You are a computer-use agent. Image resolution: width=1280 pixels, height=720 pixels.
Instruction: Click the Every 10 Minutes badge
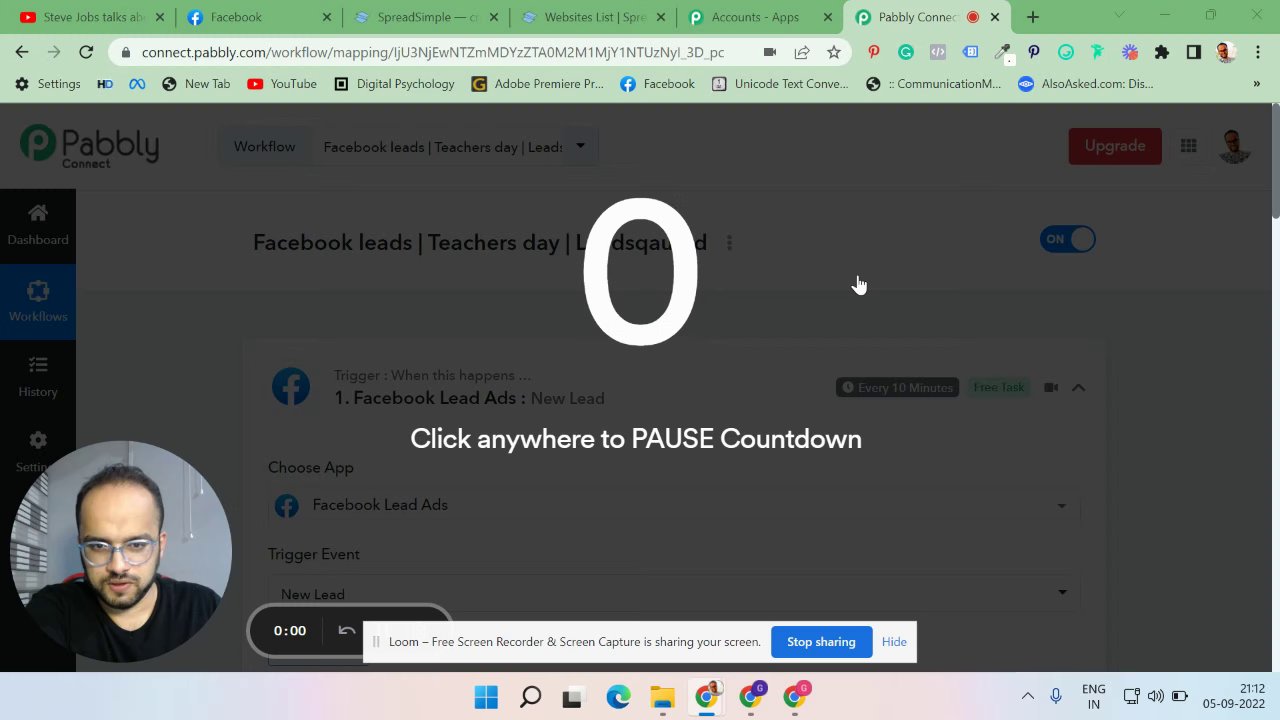[x=897, y=387]
